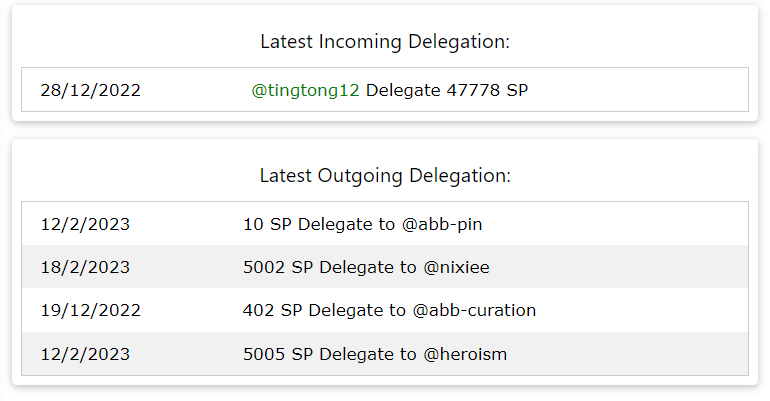Select the date in the @heroism row
770x401 pixels.
click(x=85, y=353)
